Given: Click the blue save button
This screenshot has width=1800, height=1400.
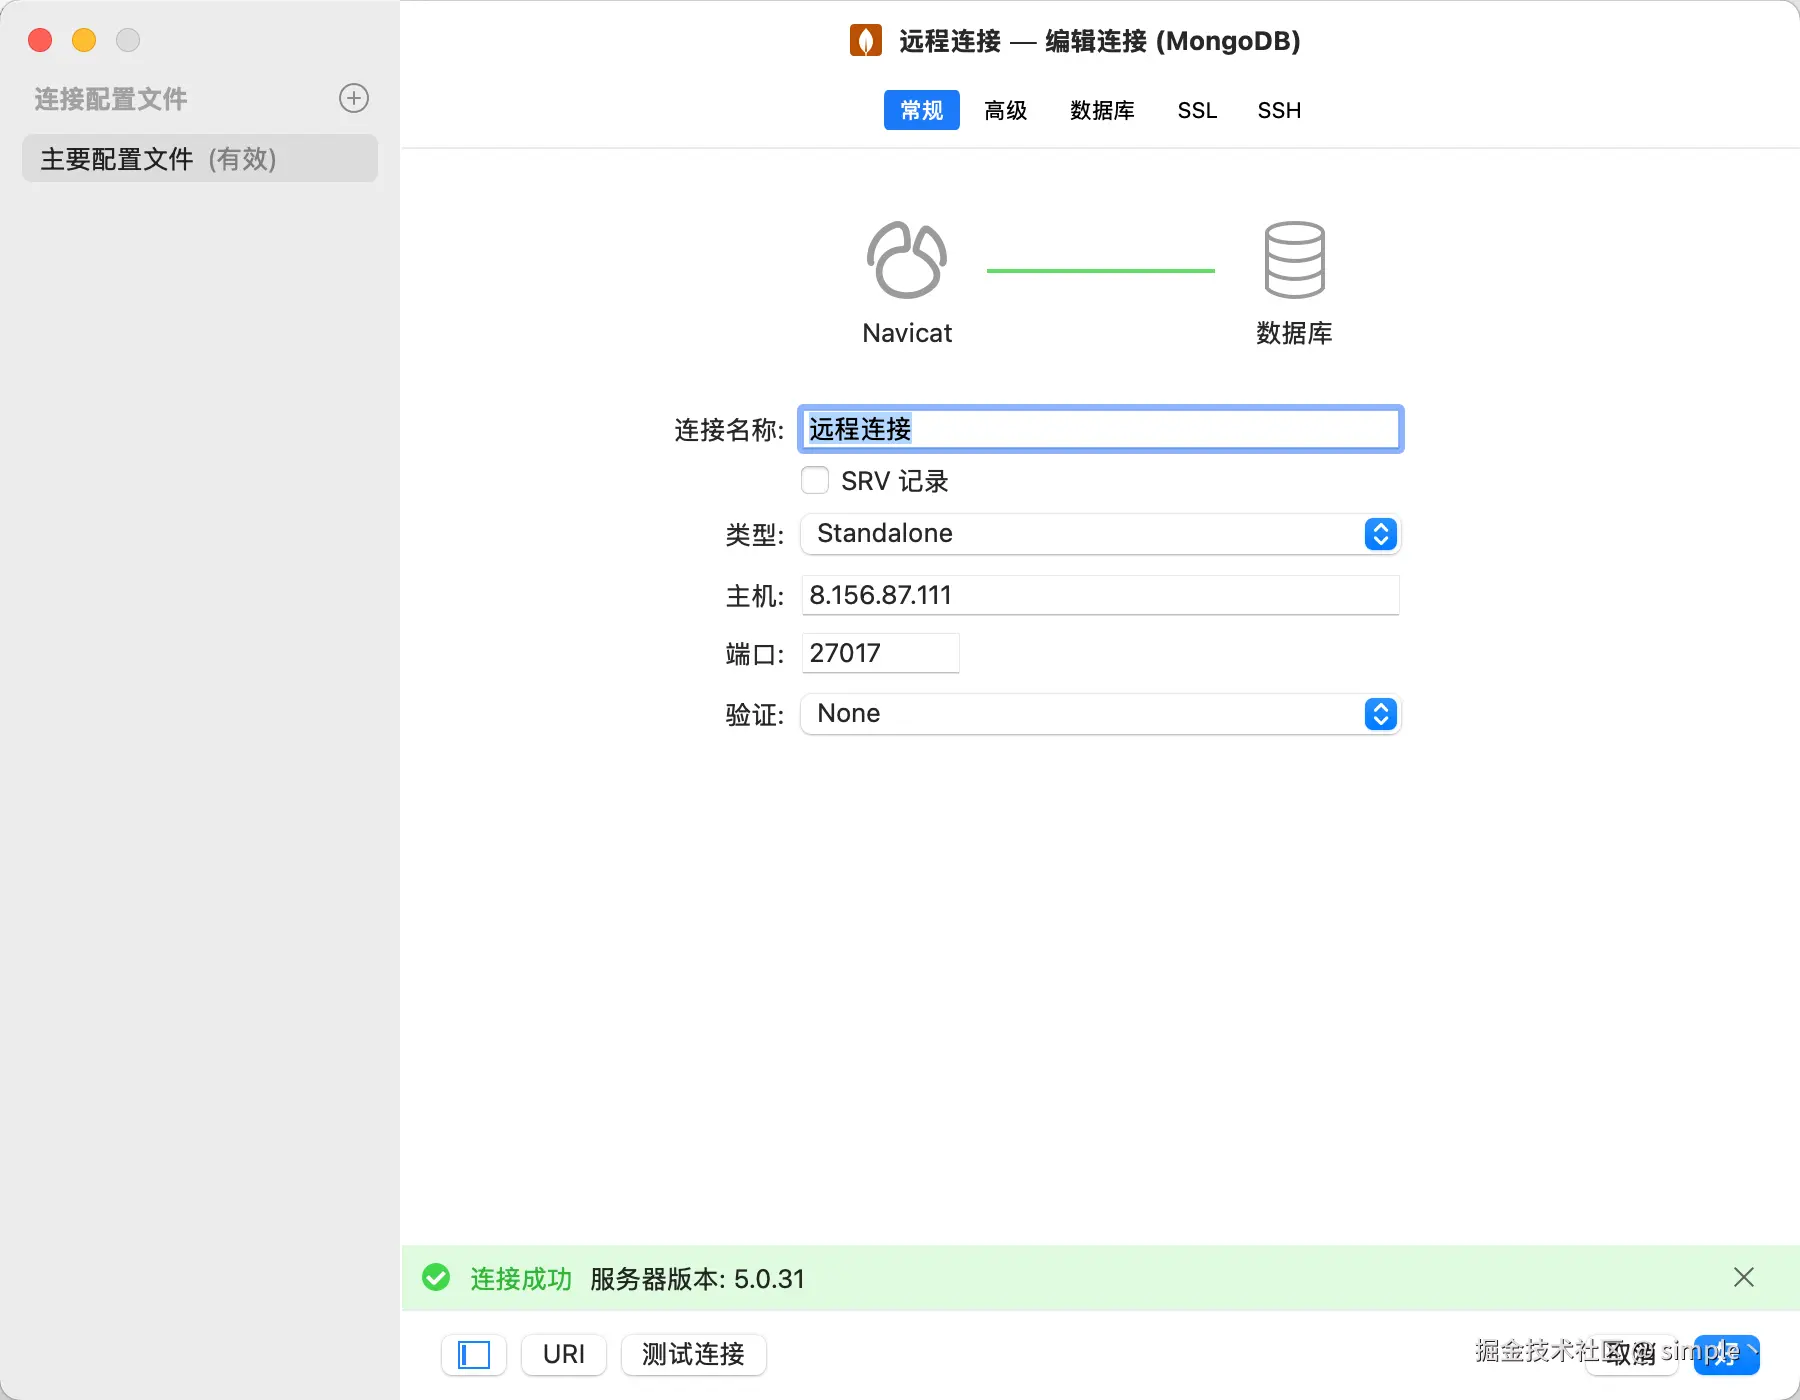Looking at the screenshot, I should [1727, 1355].
